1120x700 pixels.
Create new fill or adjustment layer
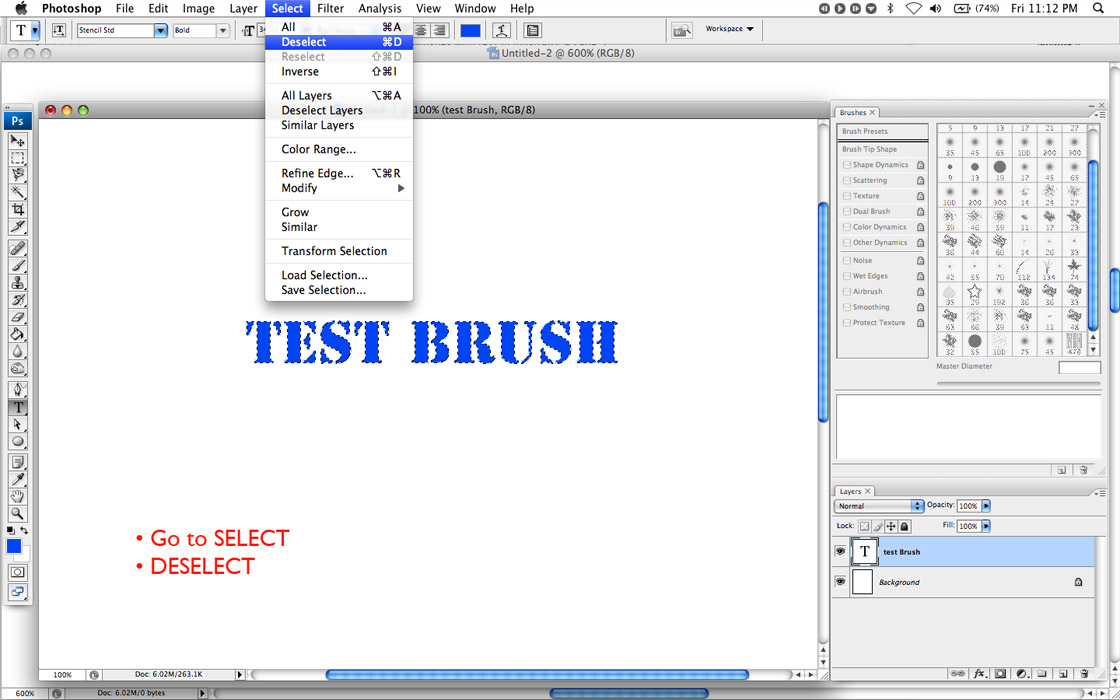(1021, 673)
